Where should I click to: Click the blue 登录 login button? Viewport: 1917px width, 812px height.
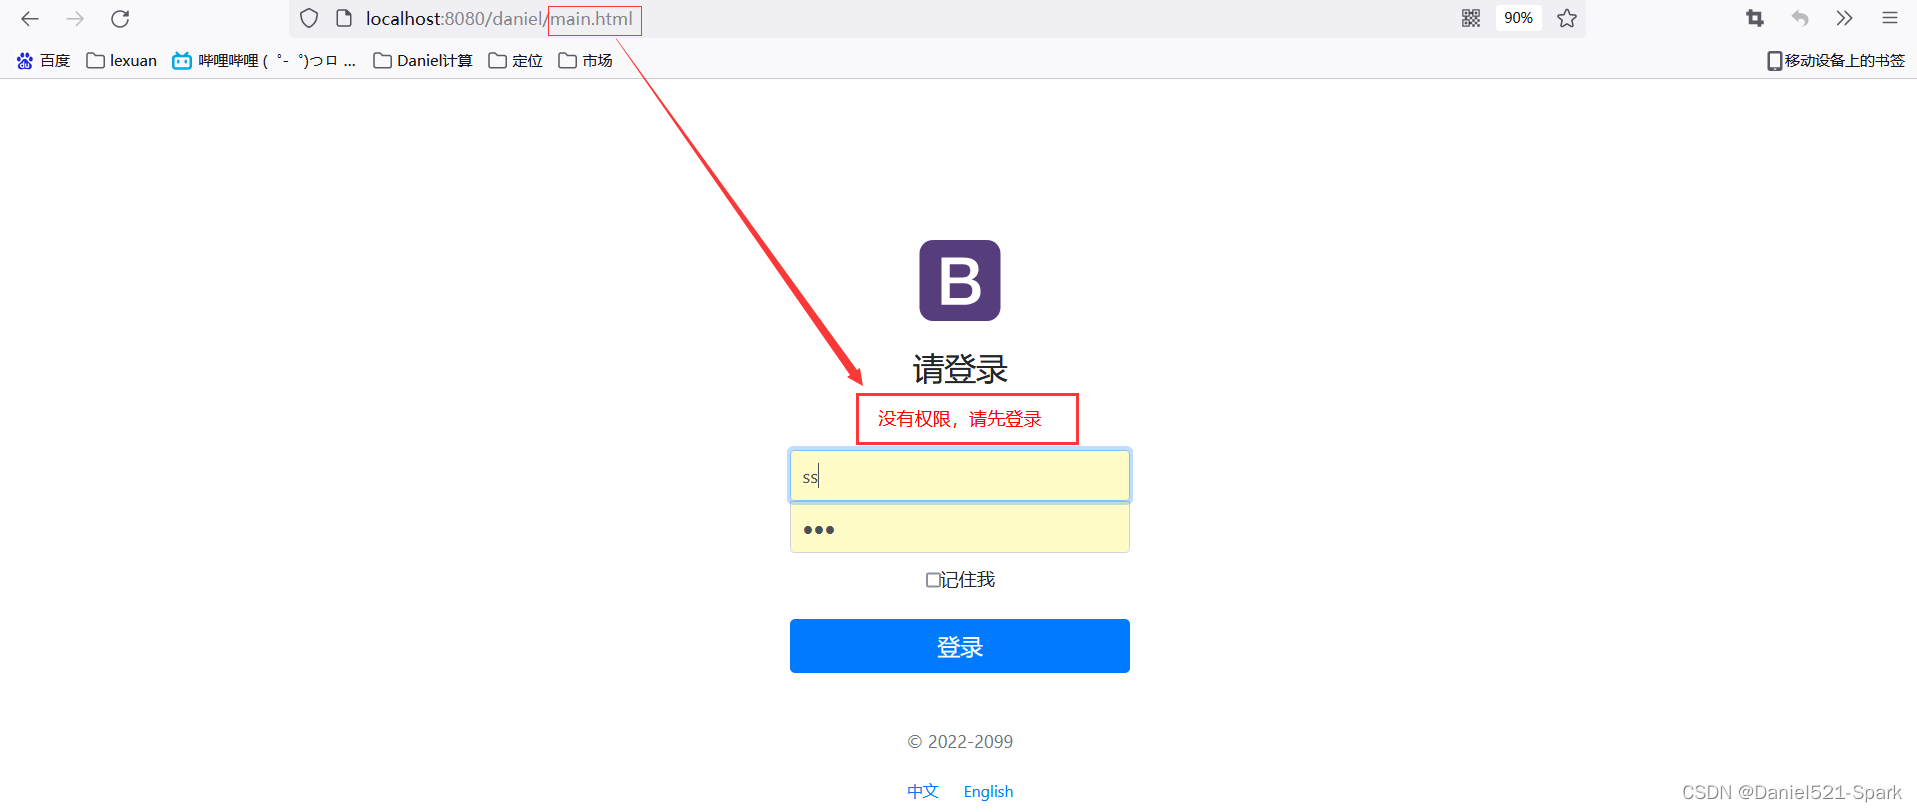pos(960,646)
